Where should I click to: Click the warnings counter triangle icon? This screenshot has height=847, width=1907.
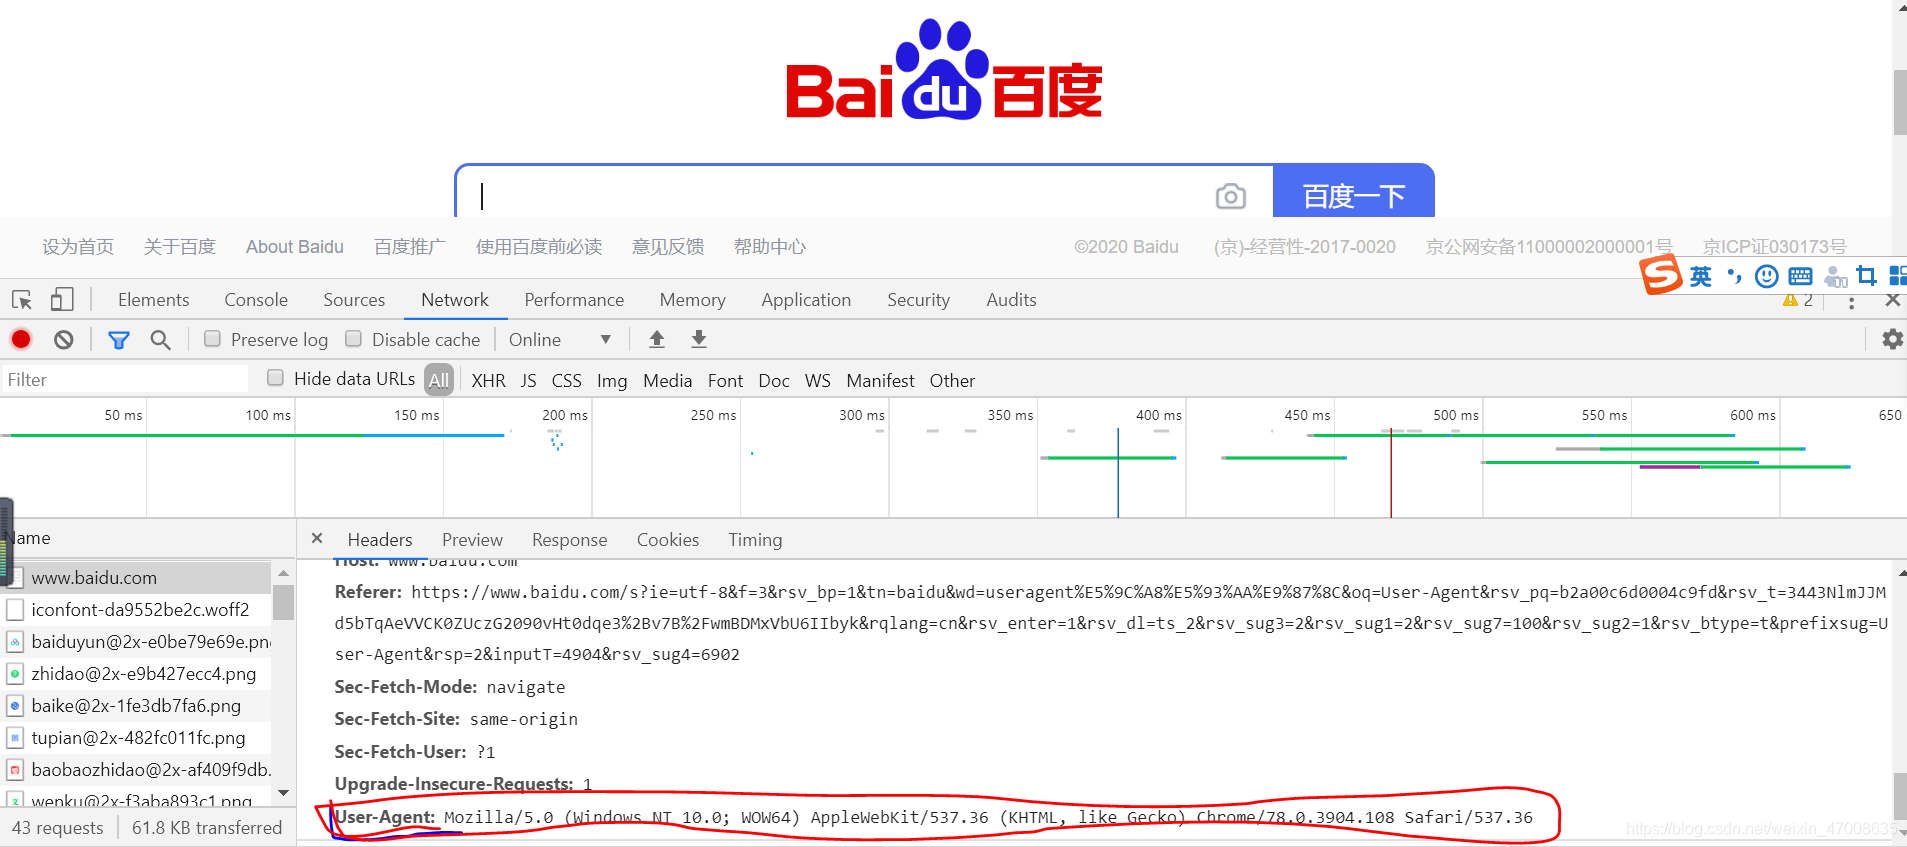tap(1790, 300)
